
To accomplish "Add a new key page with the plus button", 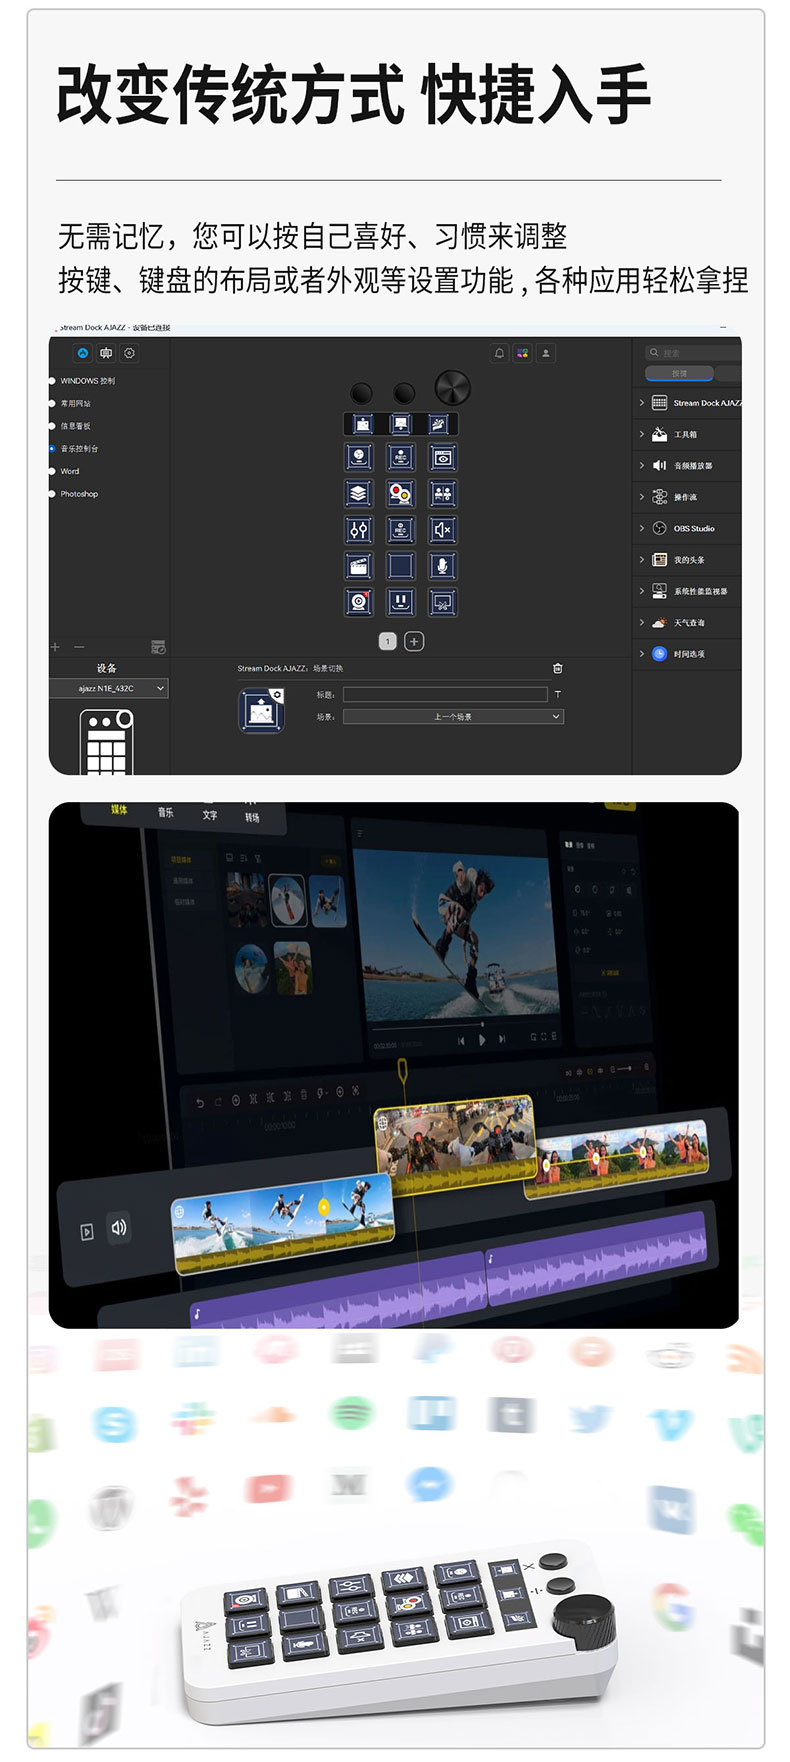I will [414, 641].
